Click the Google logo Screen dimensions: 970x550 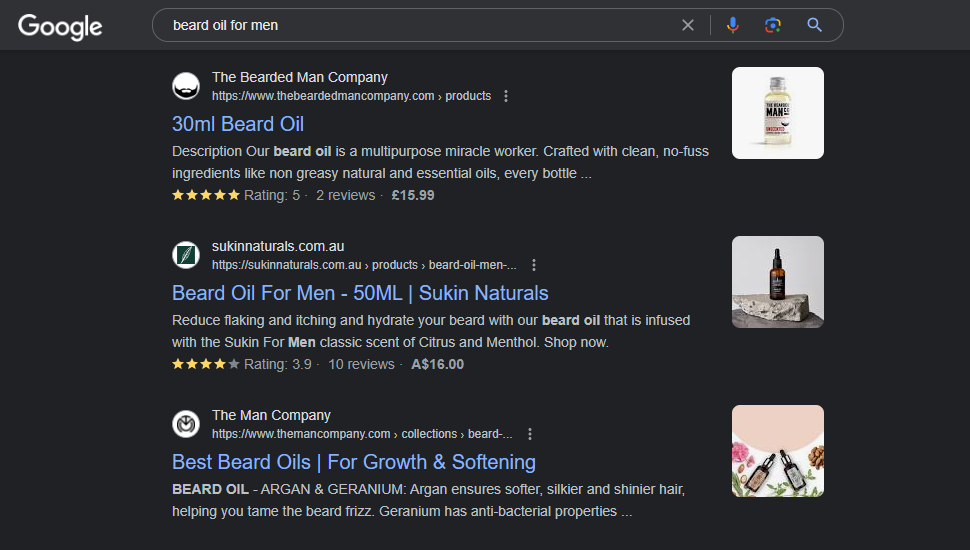pos(60,27)
